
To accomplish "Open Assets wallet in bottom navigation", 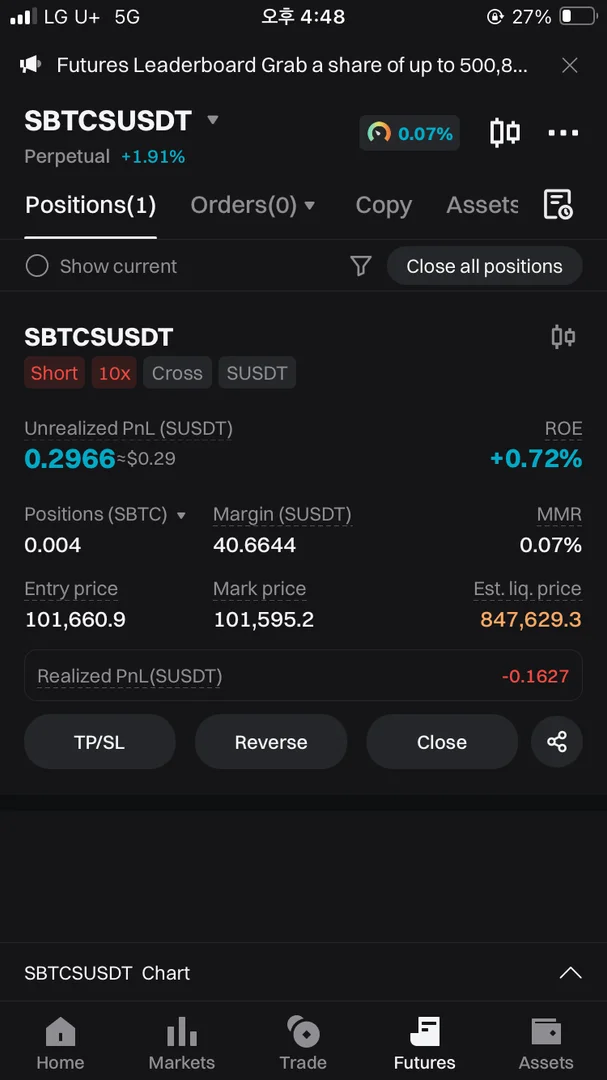I will pyautogui.click(x=546, y=1043).
